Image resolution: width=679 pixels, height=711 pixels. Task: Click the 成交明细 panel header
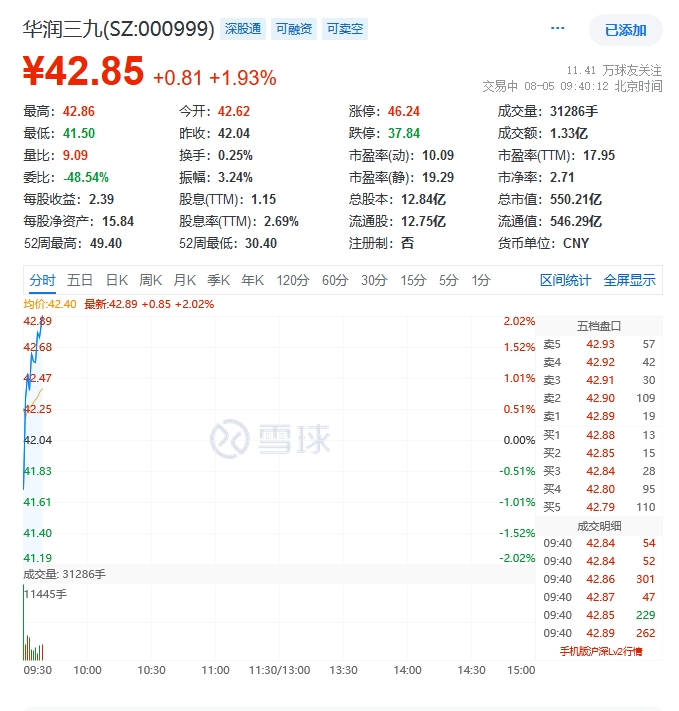coord(599,526)
